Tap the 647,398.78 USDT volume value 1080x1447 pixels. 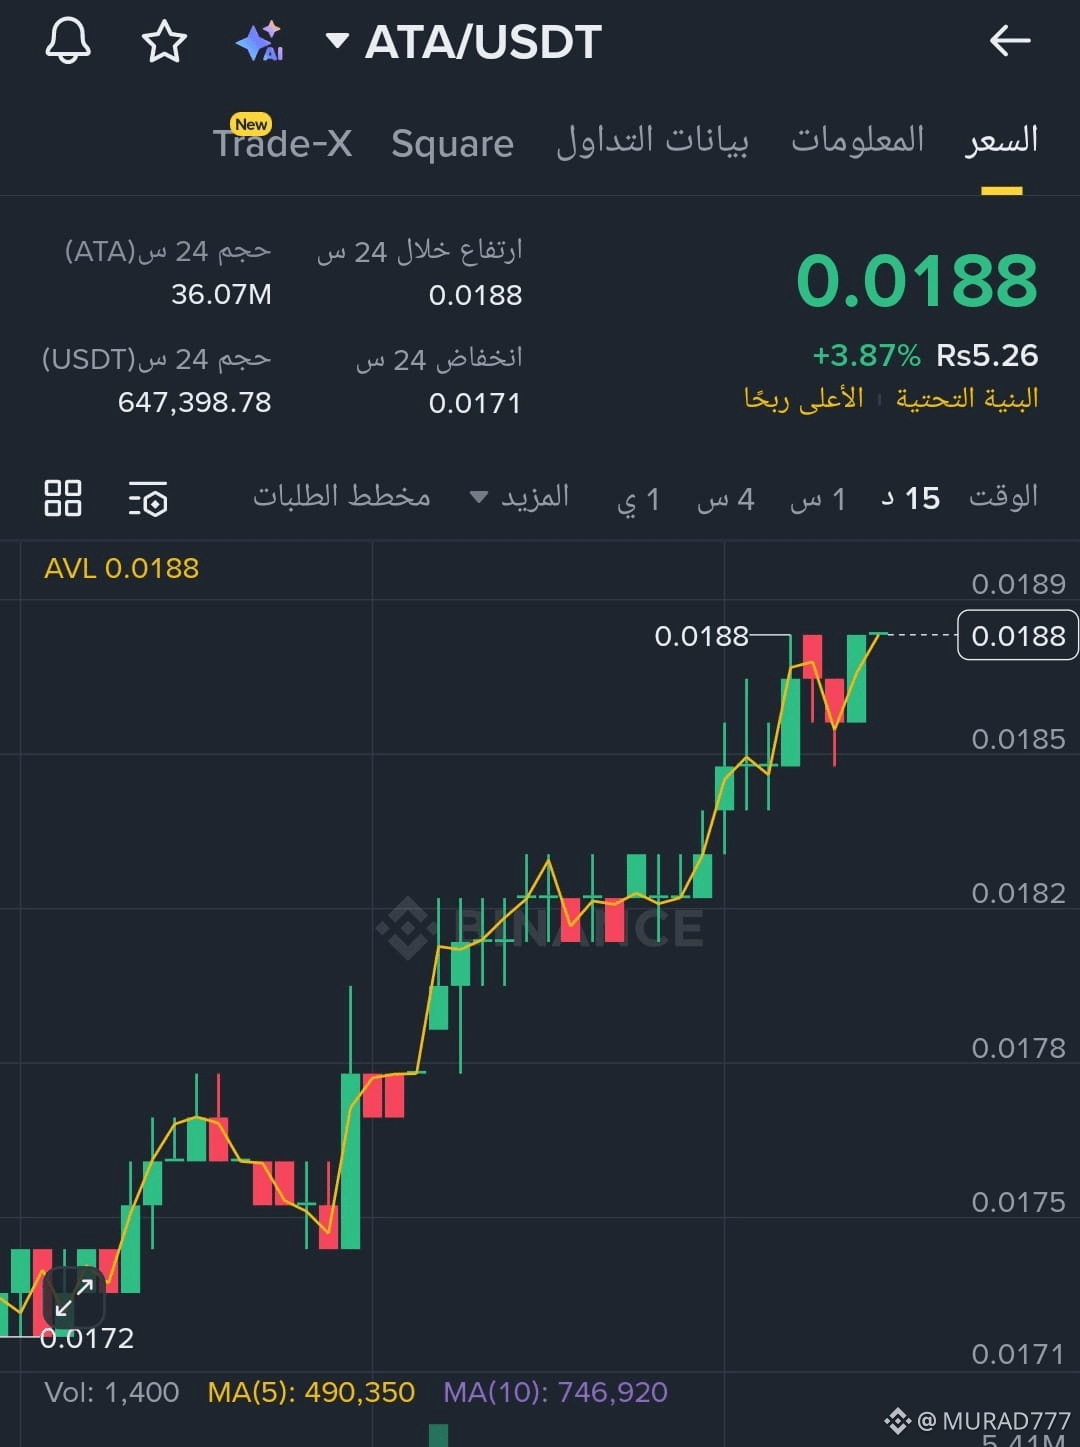(195, 402)
